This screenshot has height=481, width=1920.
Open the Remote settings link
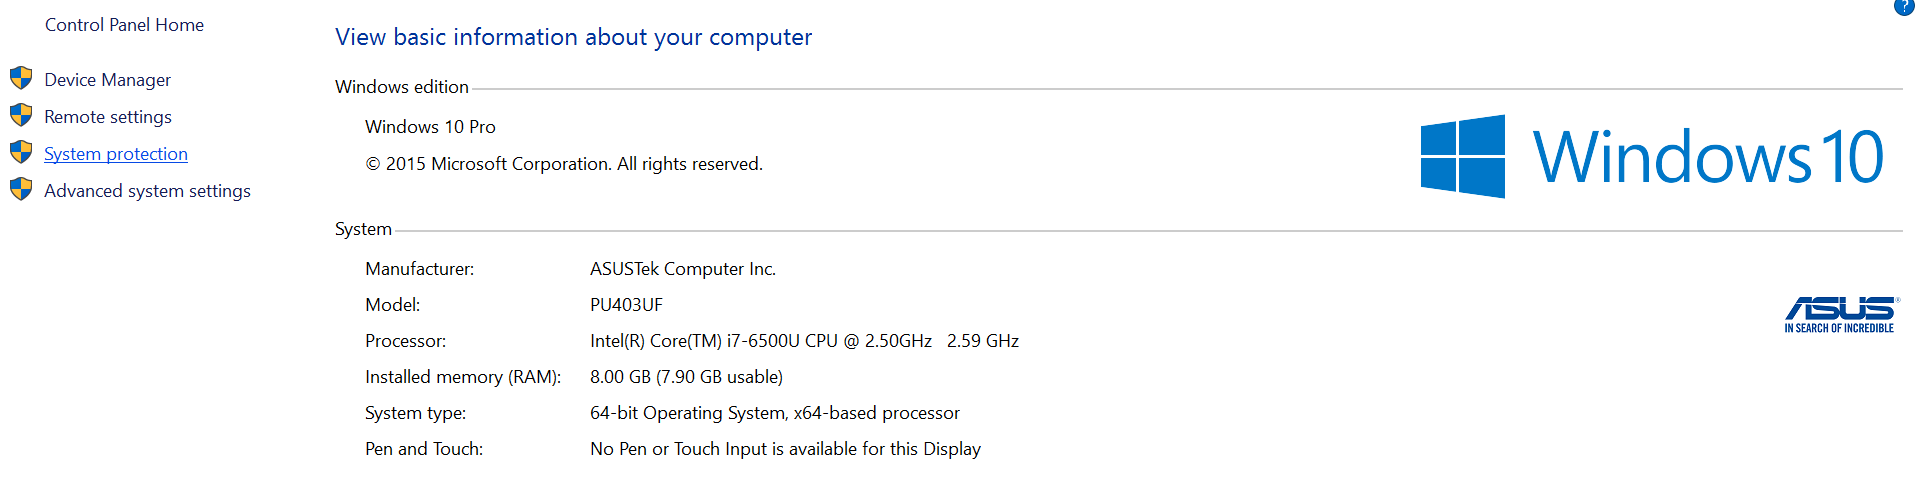point(108,117)
